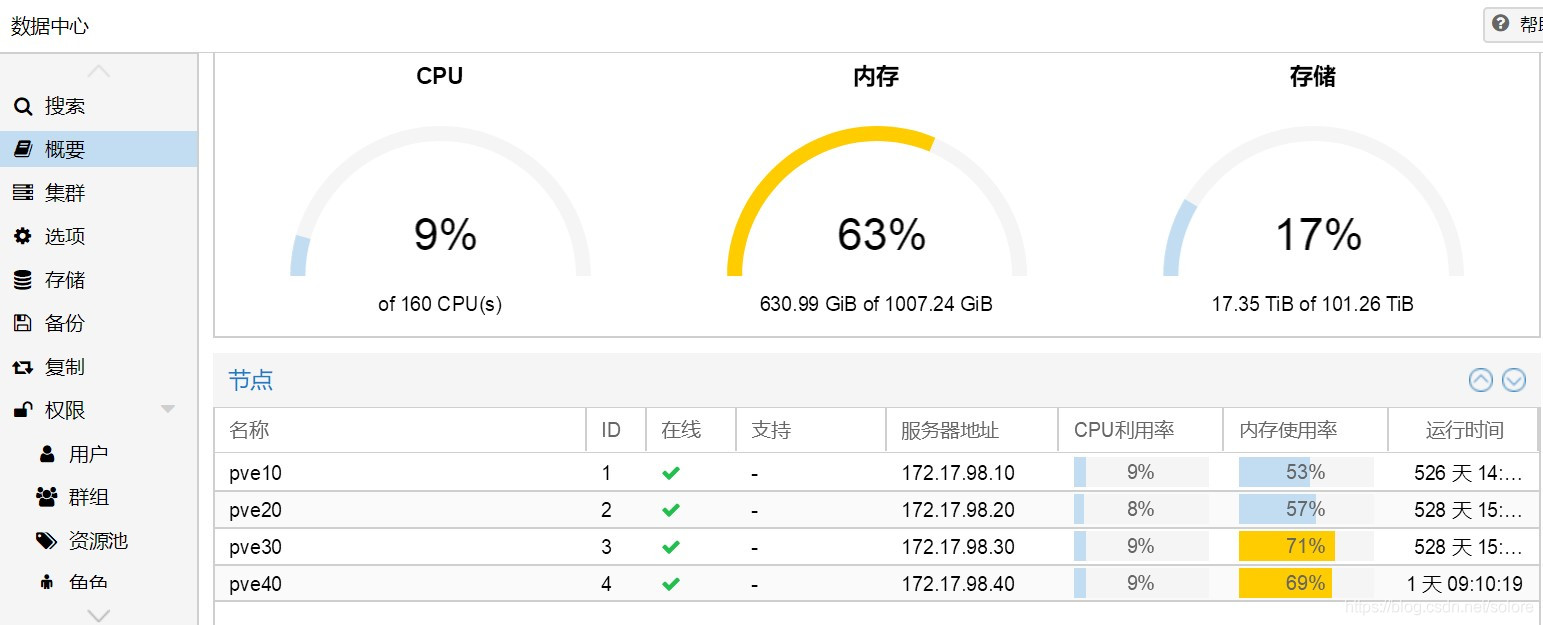Click the floppy icon beside 备份

[22, 323]
